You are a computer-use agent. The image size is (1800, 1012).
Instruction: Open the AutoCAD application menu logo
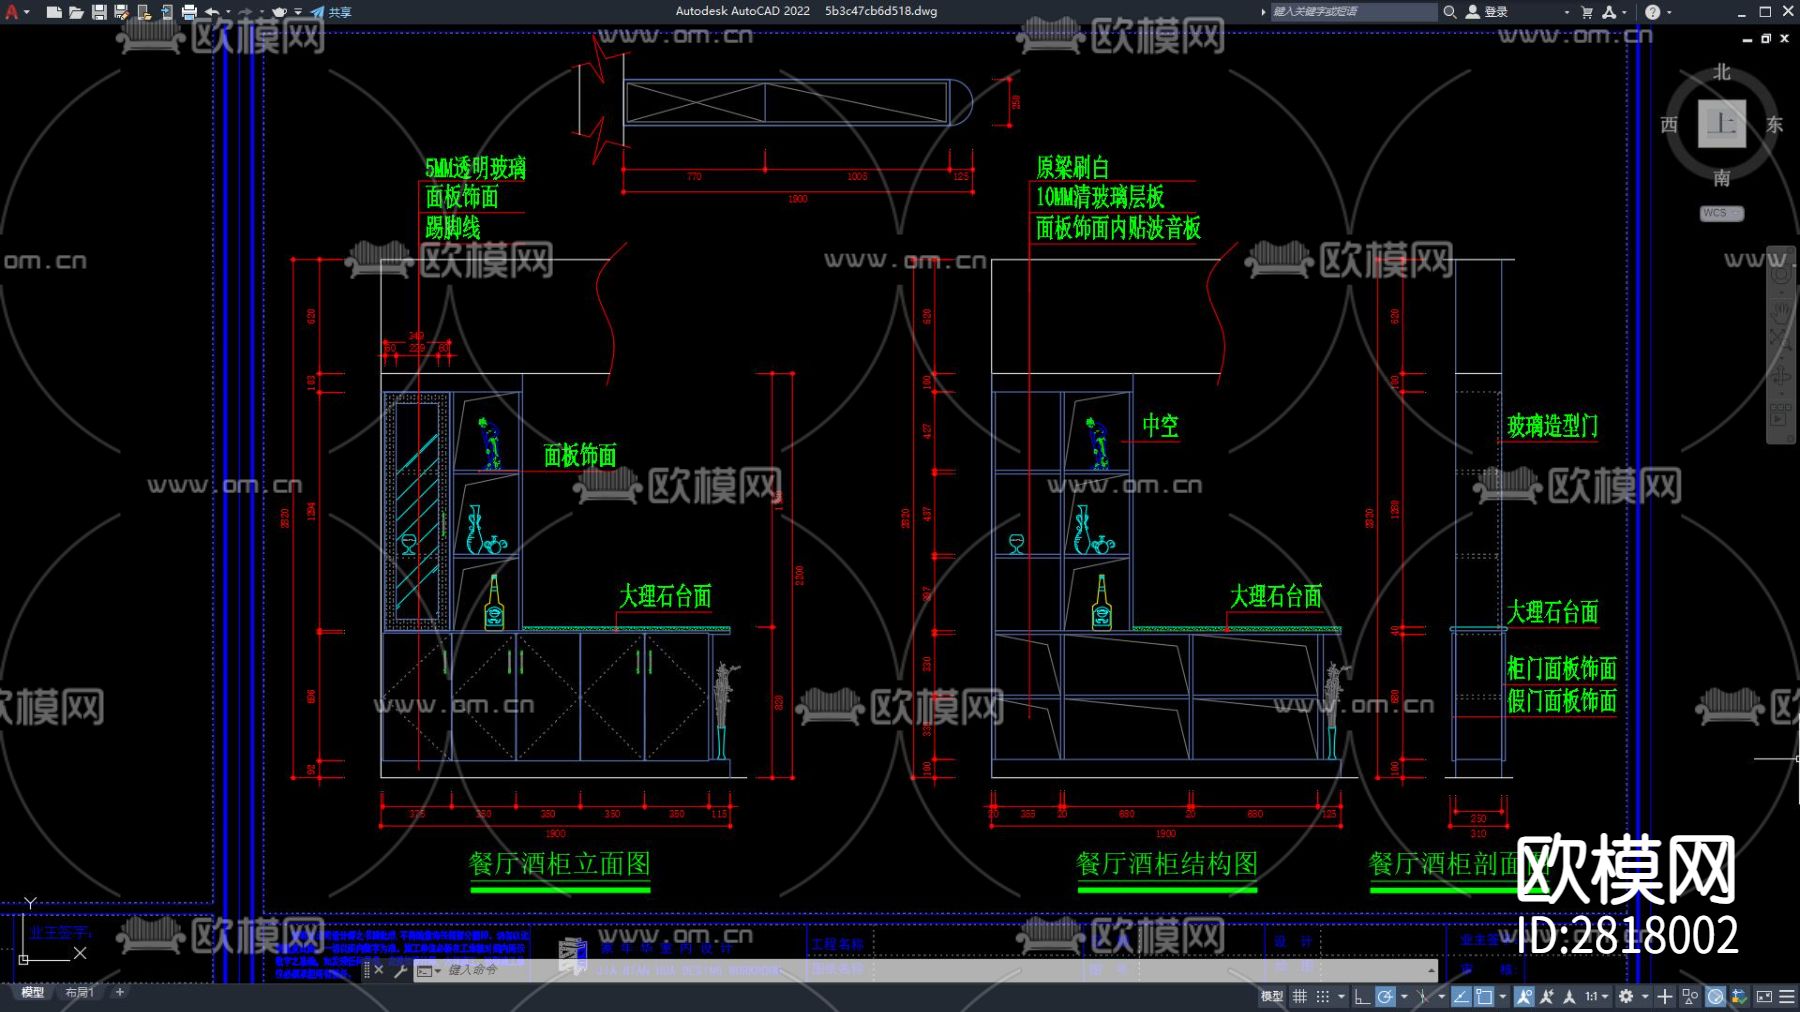click(11, 12)
